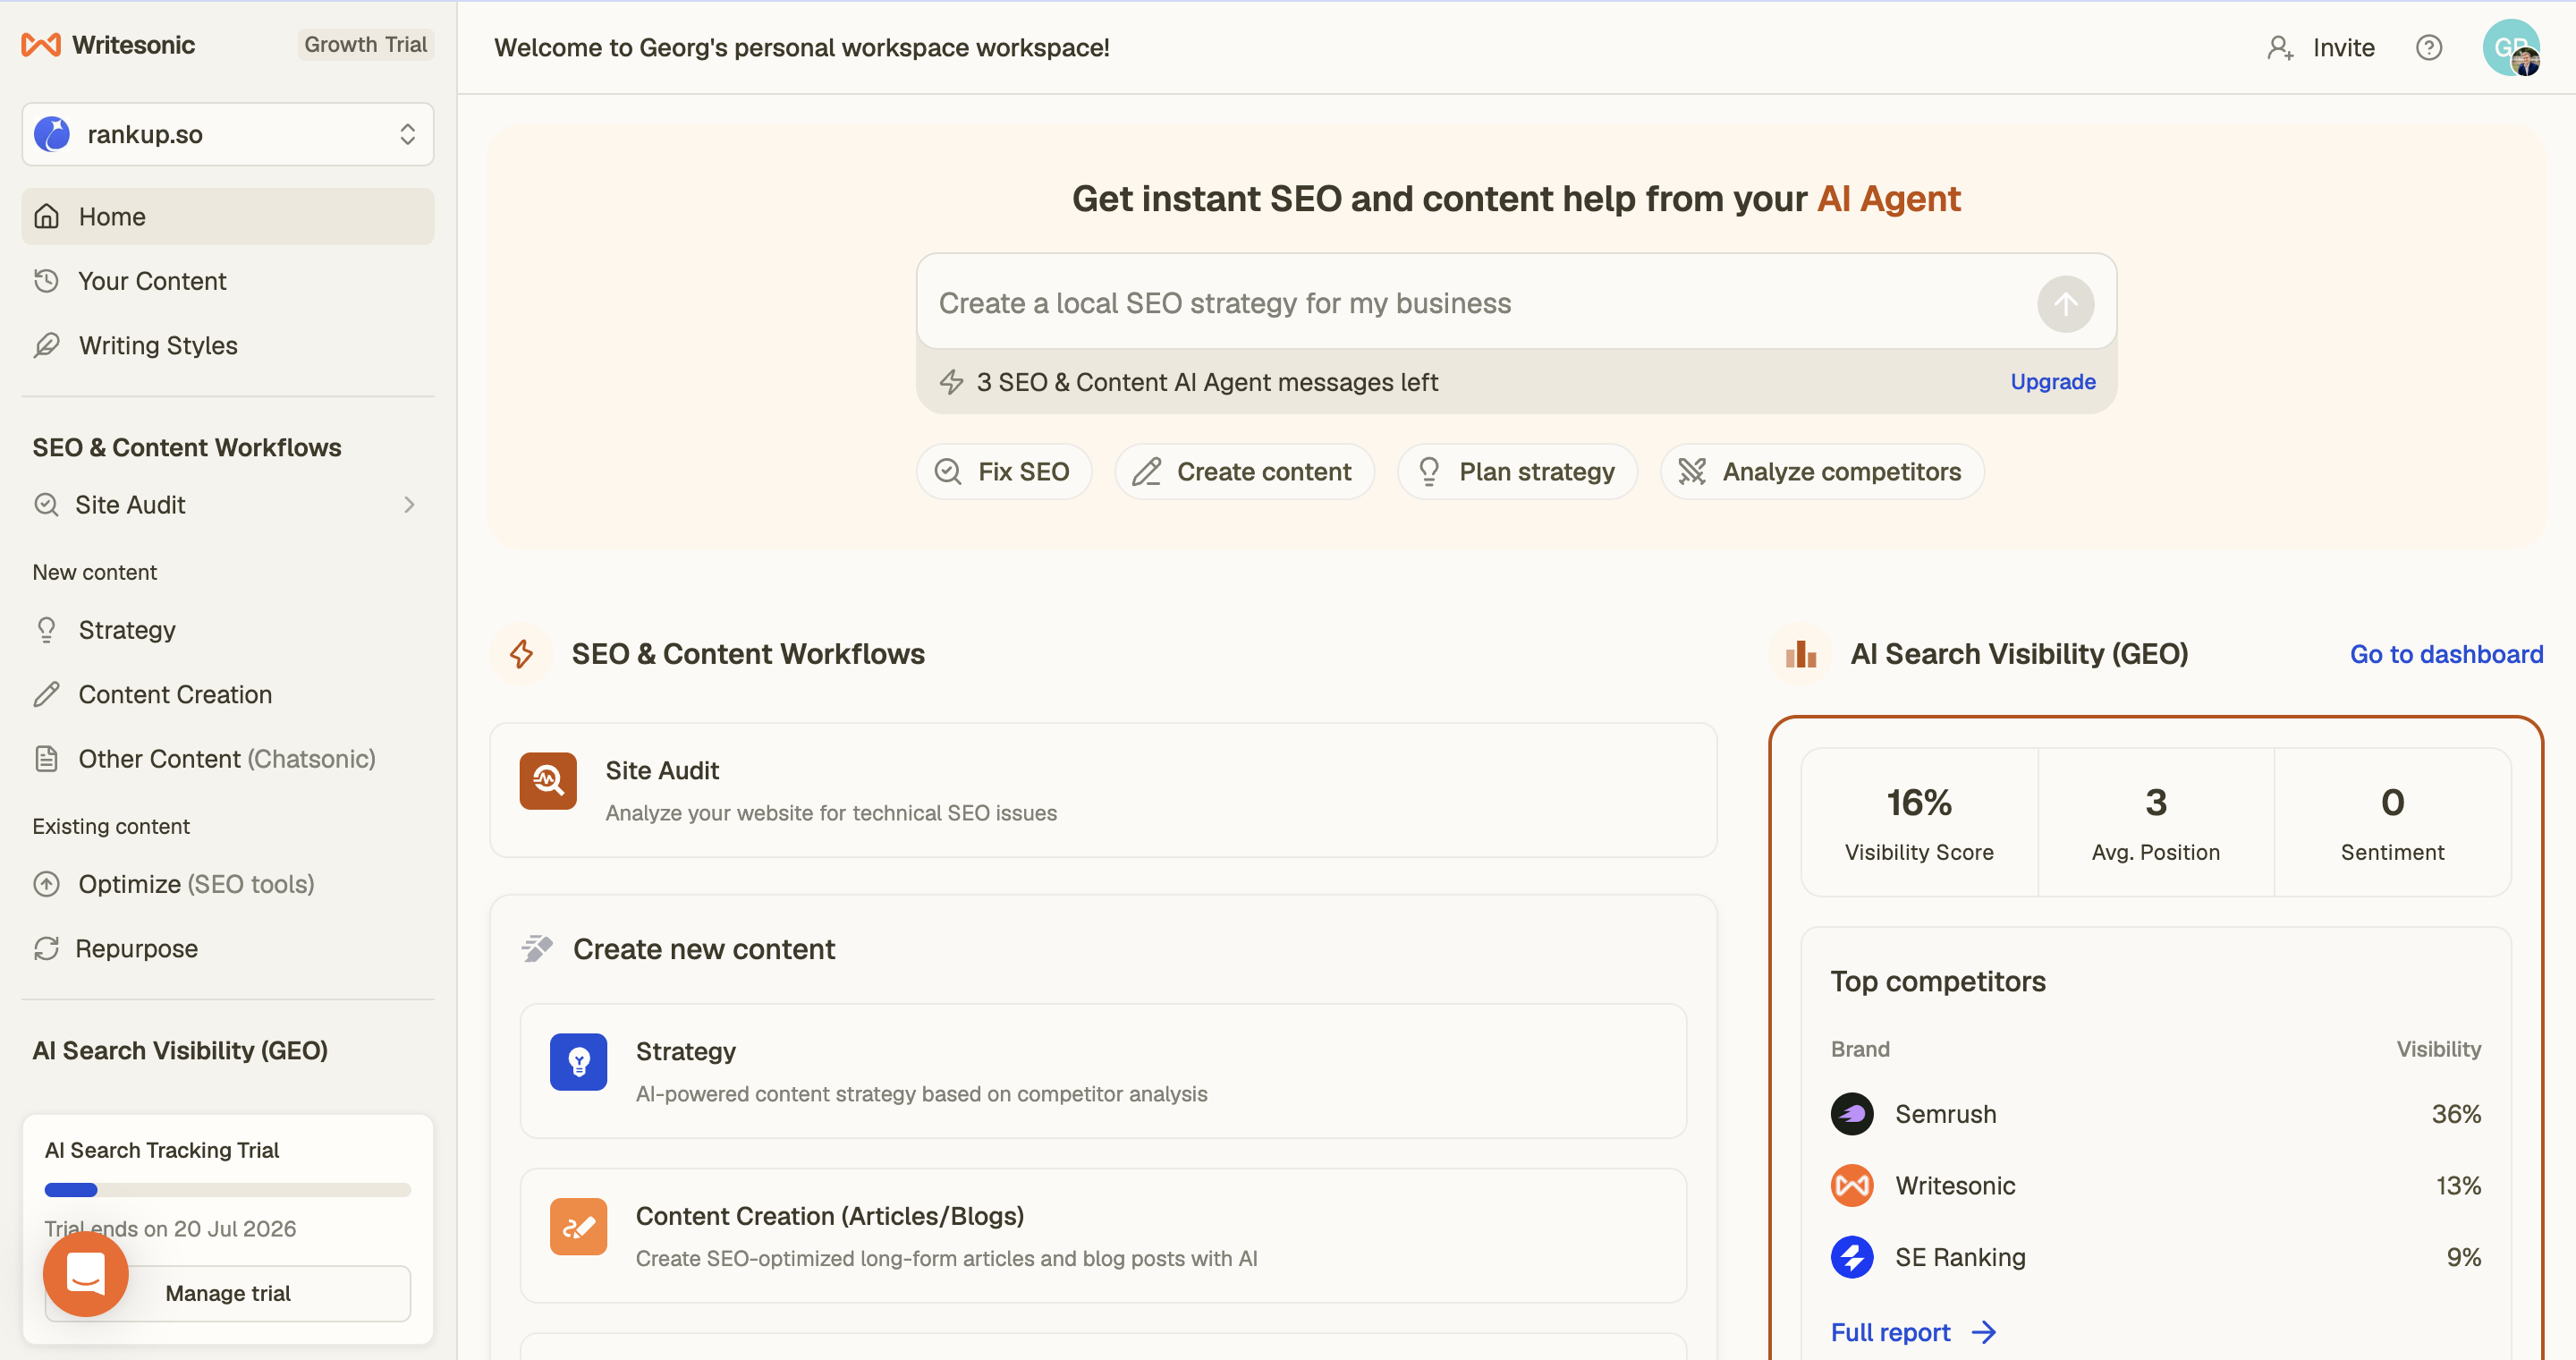
Task: Select the Fix SEO chip
Action: [1004, 471]
